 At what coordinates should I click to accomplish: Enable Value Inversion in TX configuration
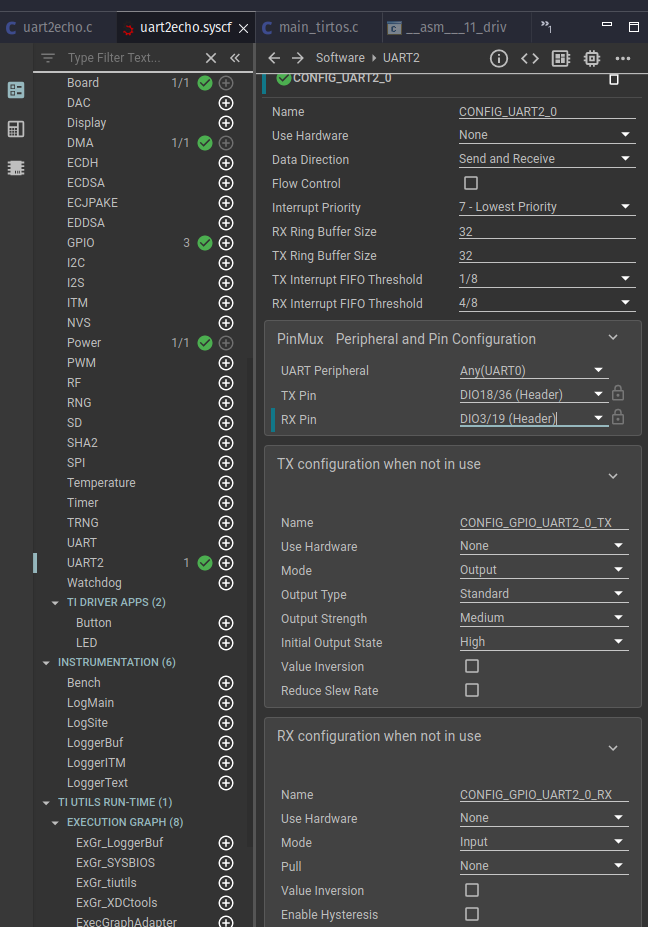469,666
